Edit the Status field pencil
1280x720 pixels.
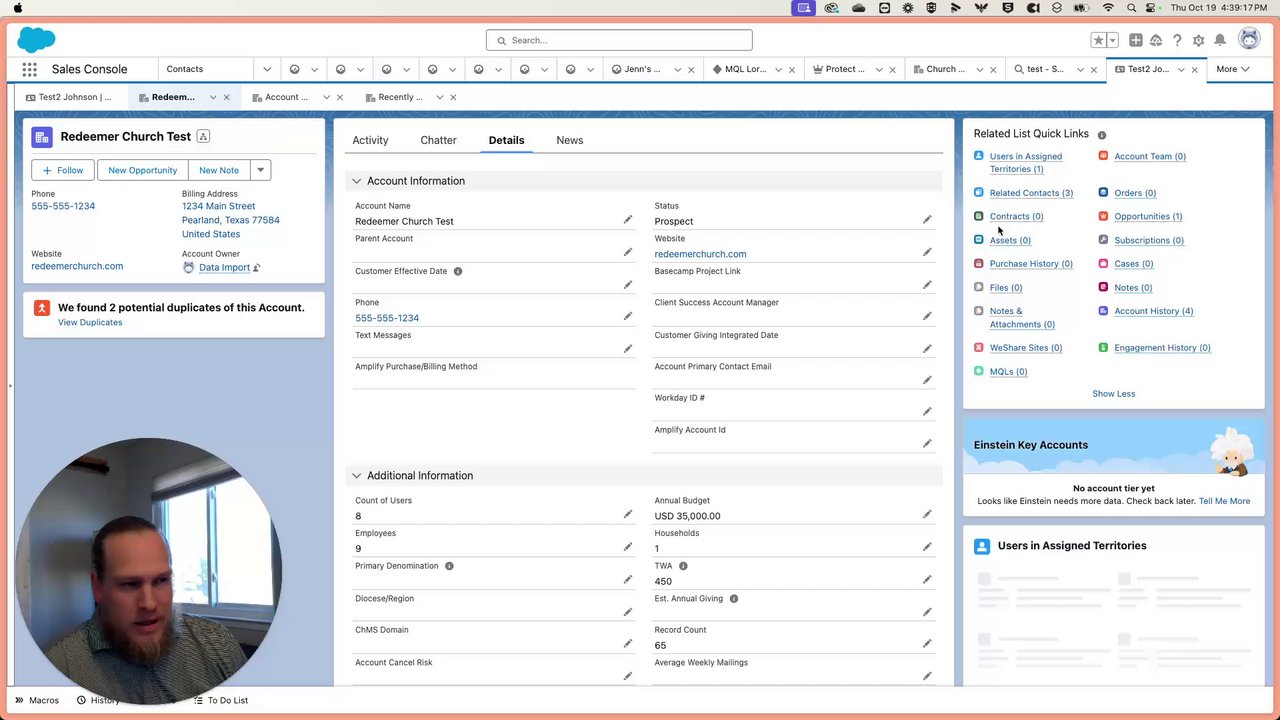[927, 219]
